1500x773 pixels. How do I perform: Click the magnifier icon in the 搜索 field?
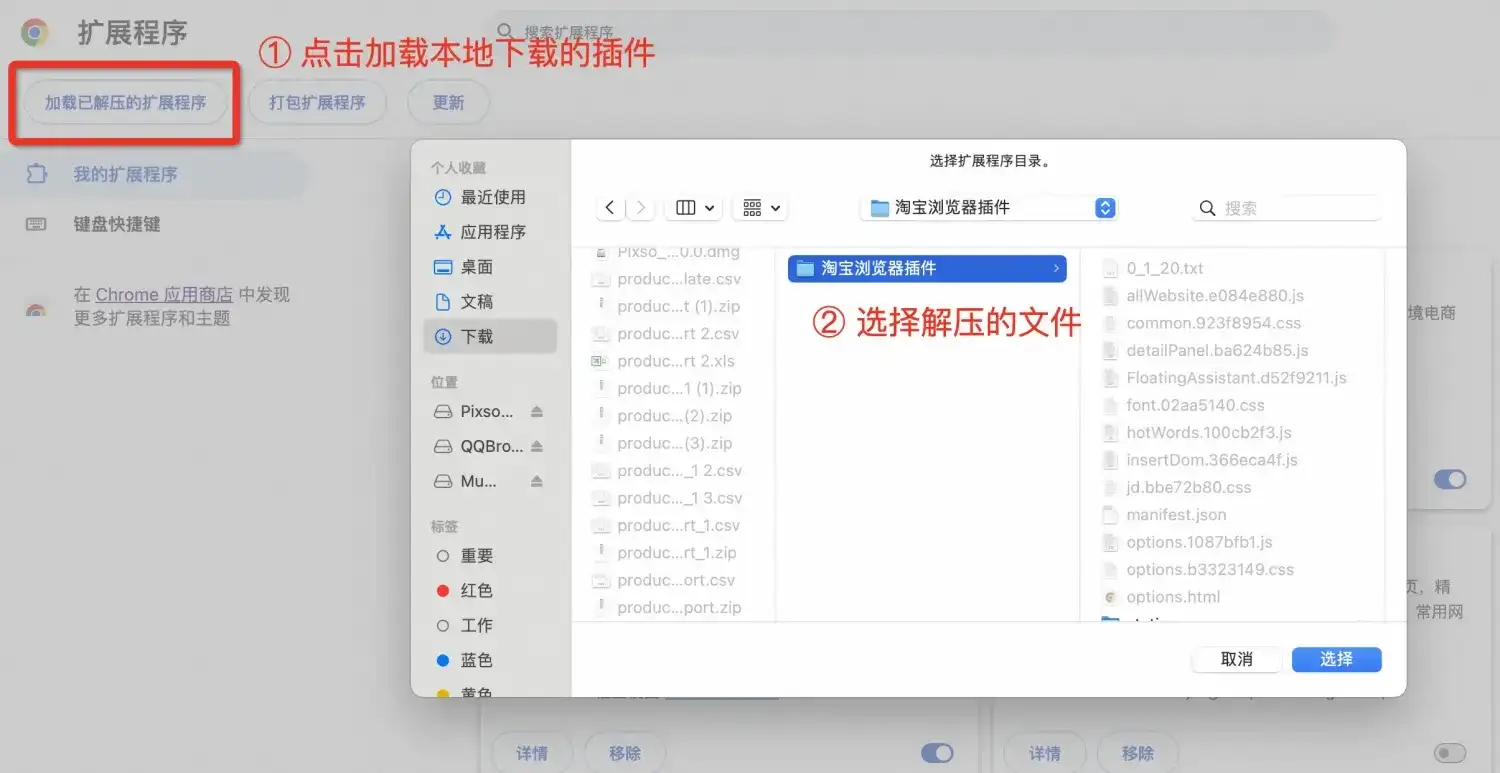(1206, 207)
